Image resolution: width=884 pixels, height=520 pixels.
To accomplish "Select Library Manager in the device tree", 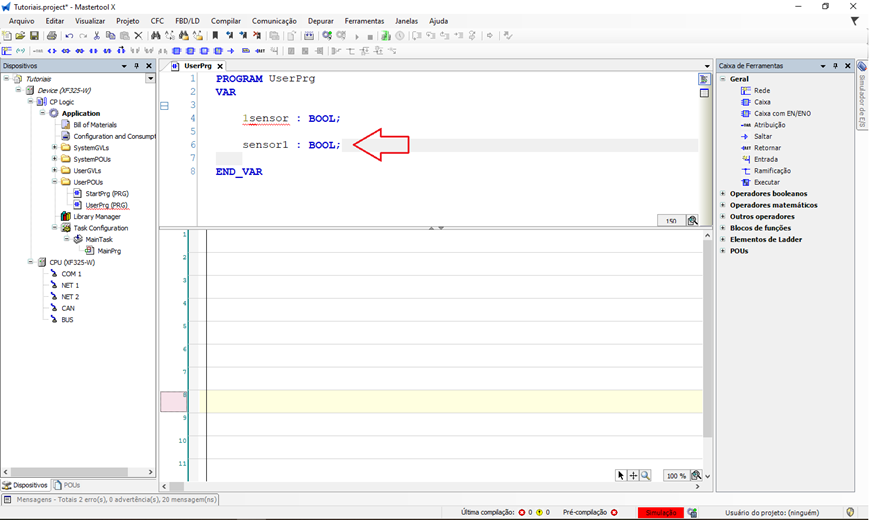I will point(96,216).
